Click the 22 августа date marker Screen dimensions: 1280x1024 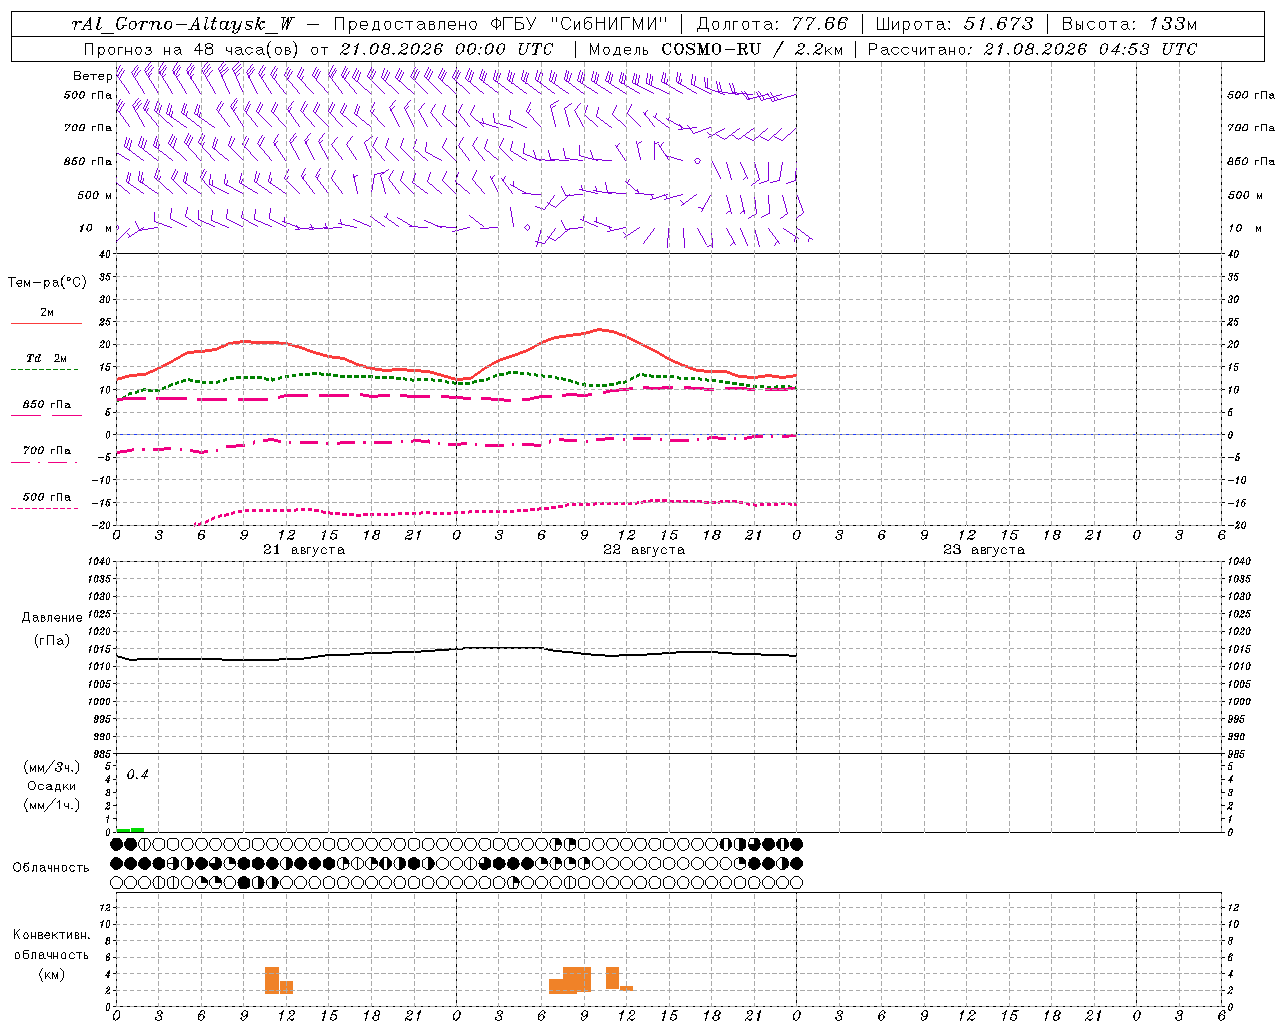pyautogui.click(x=644, y=550)
